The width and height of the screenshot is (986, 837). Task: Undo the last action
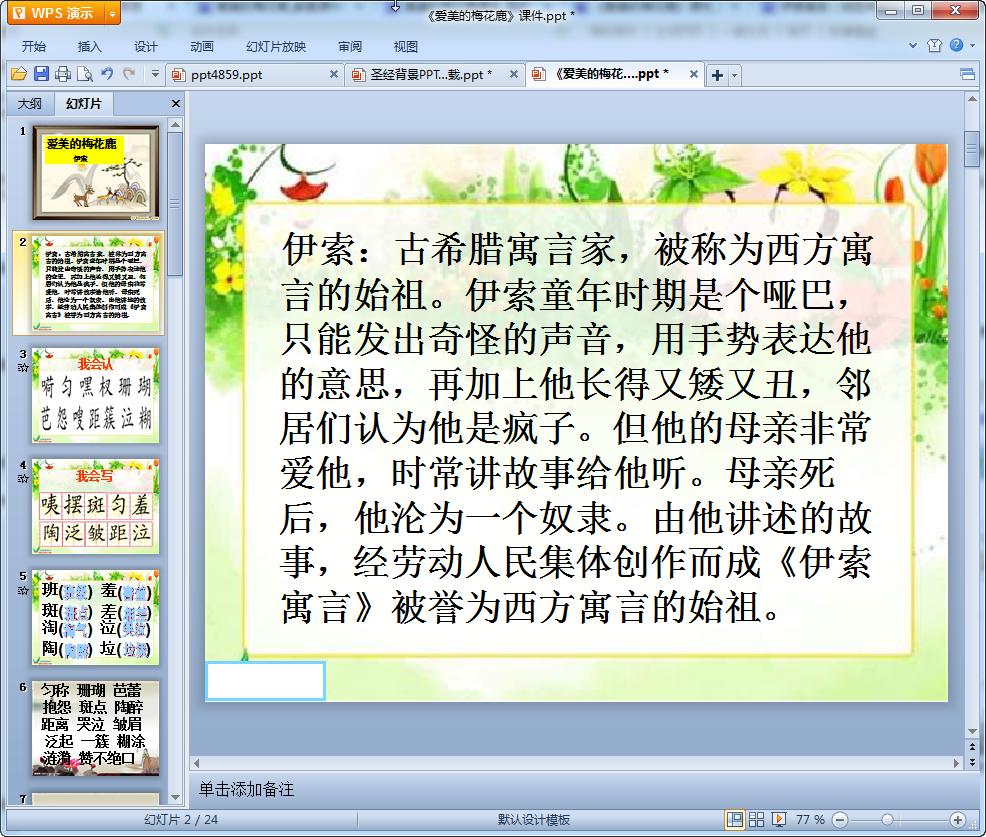click(107, 74)
